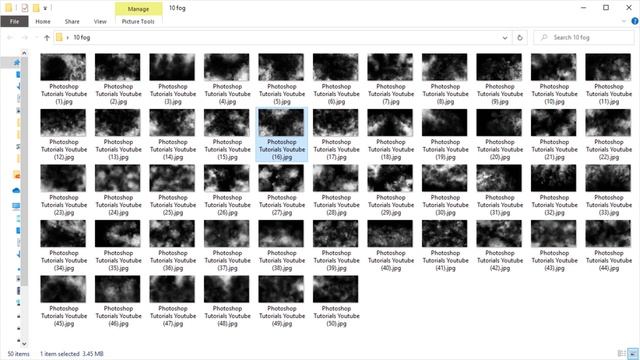Image resolution: width=640 pixels, height=360 pixels.
Task: Select thumbnail Photoshop Tutorials Youtube (44).jpg
Action: [608, 233]
